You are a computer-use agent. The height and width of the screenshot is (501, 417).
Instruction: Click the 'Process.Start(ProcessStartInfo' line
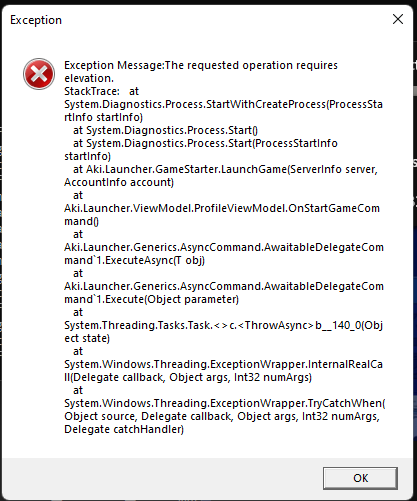click(205, 143)
